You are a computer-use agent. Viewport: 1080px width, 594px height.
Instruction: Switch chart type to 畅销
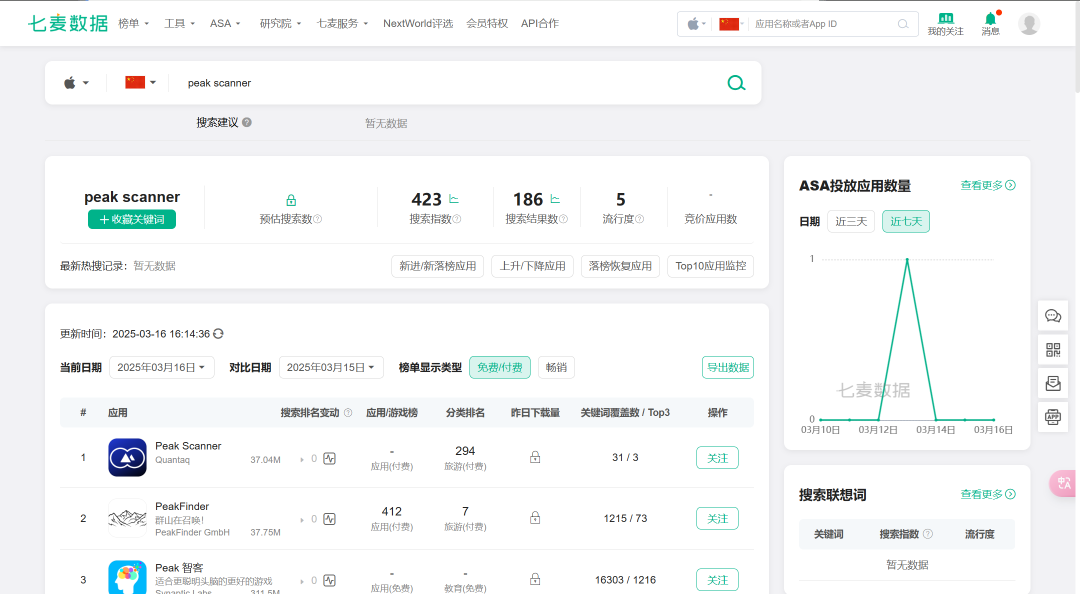point(556,367)
